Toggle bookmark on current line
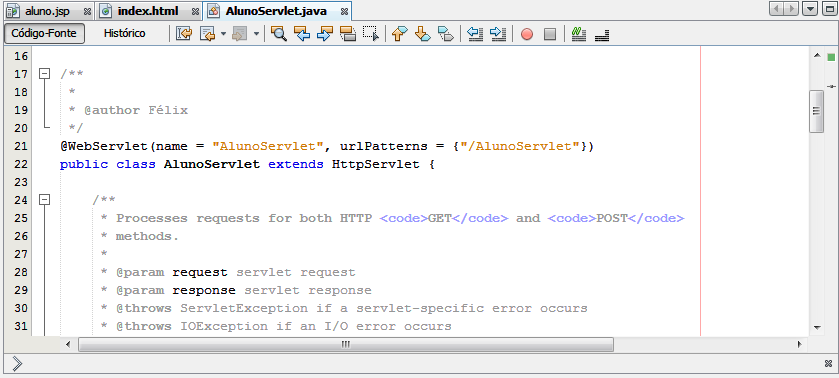Viewport: 839px width, 378px height. point(445,34)
